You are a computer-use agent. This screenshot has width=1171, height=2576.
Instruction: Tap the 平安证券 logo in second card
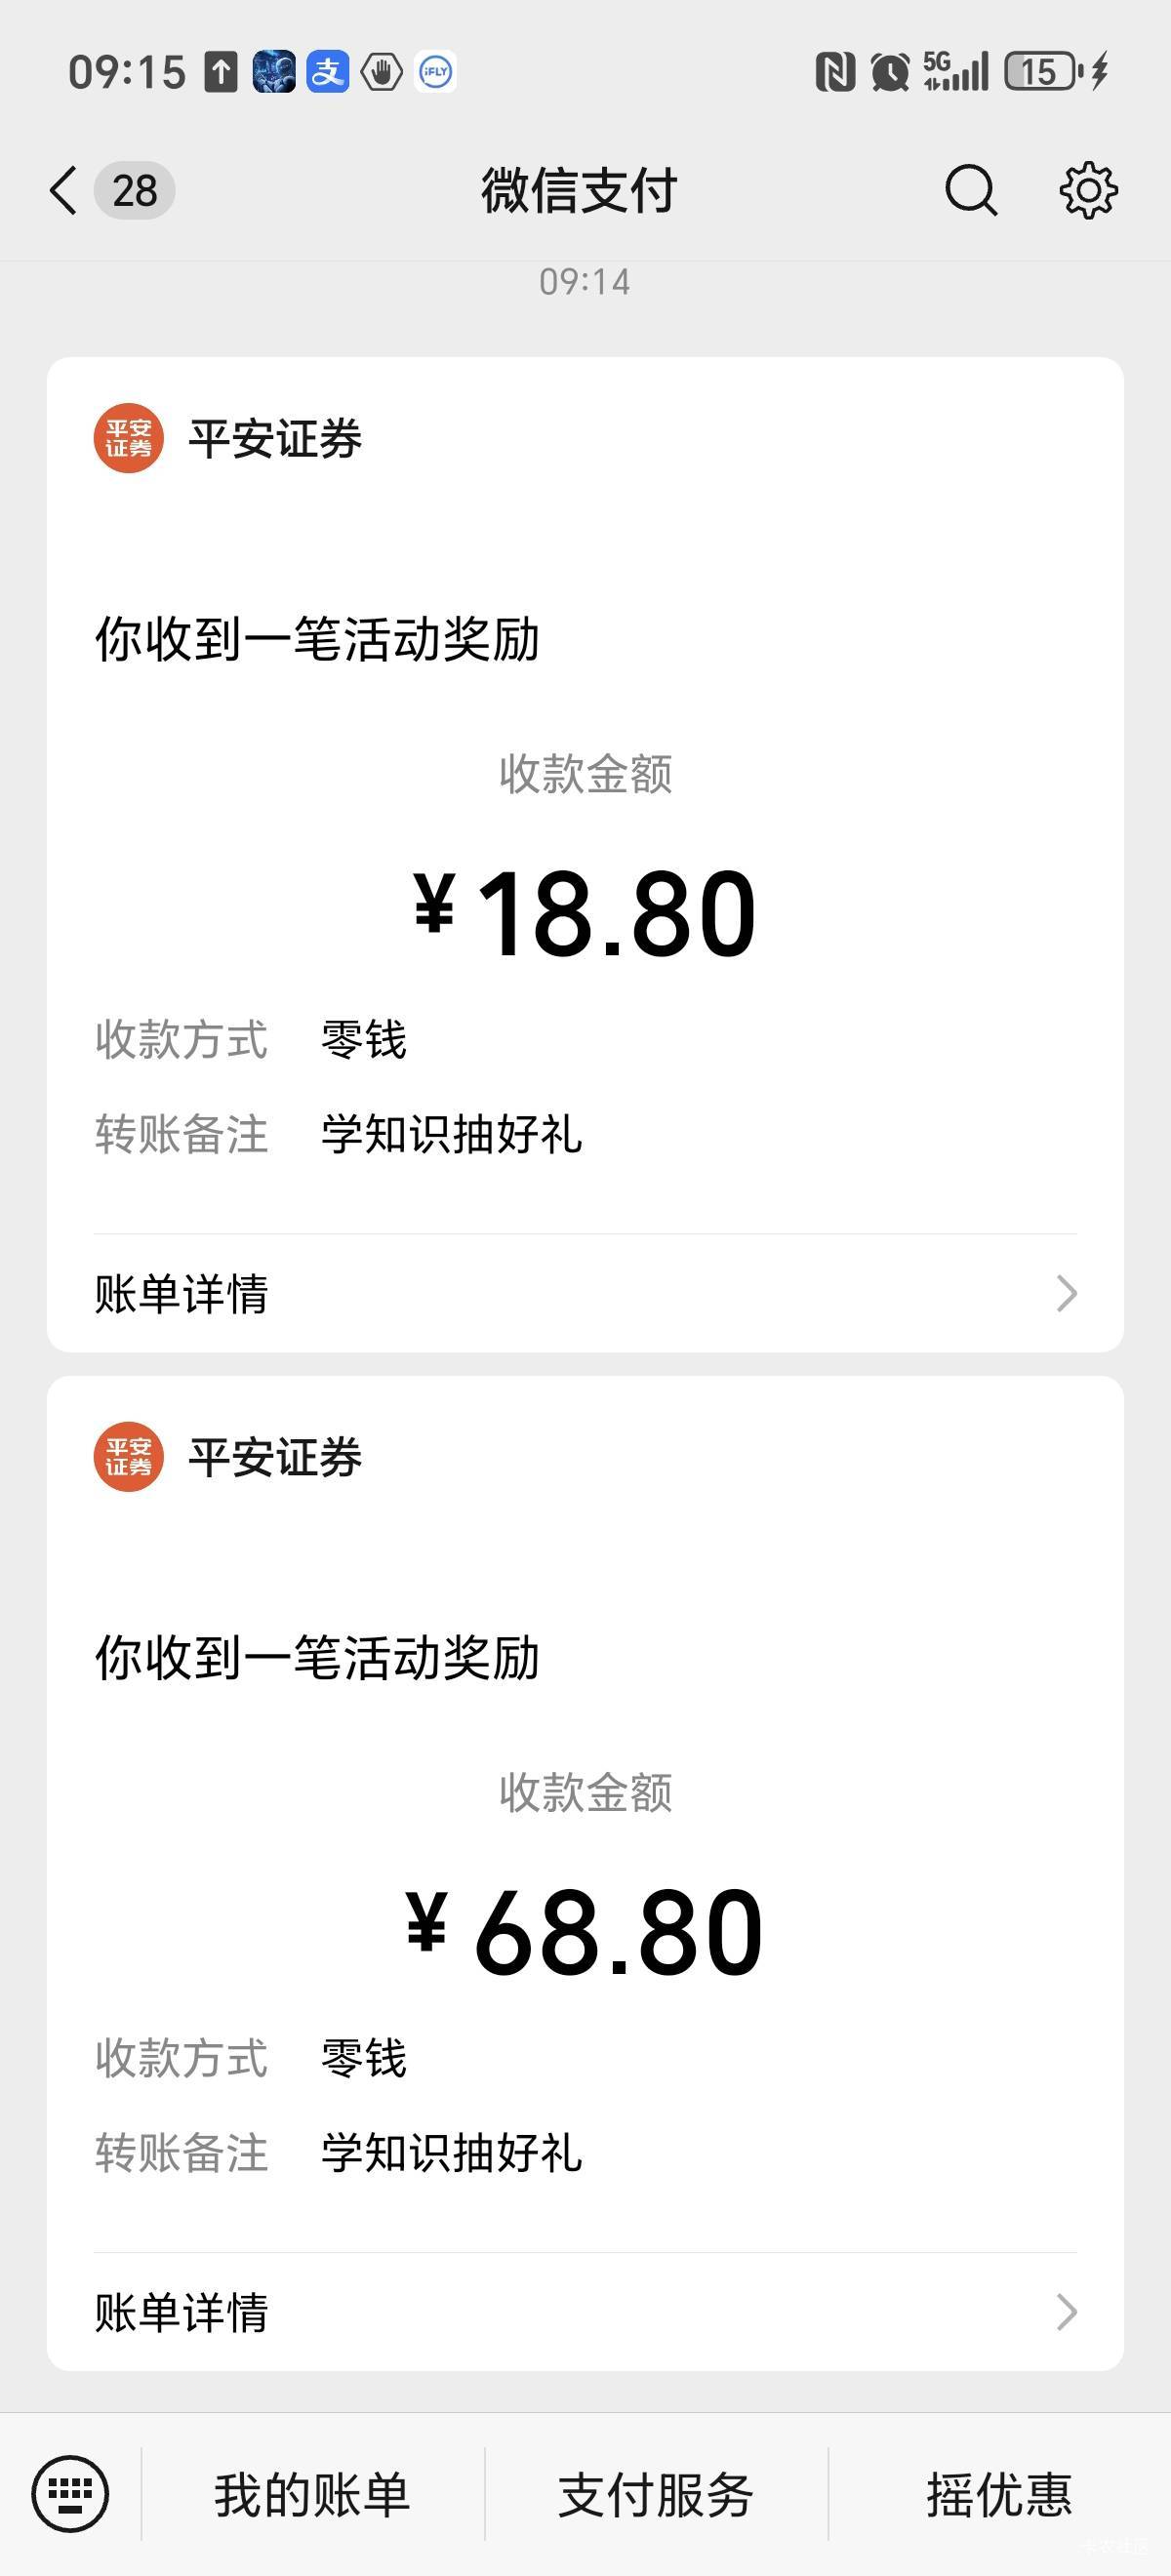[x=129, y=1456]
